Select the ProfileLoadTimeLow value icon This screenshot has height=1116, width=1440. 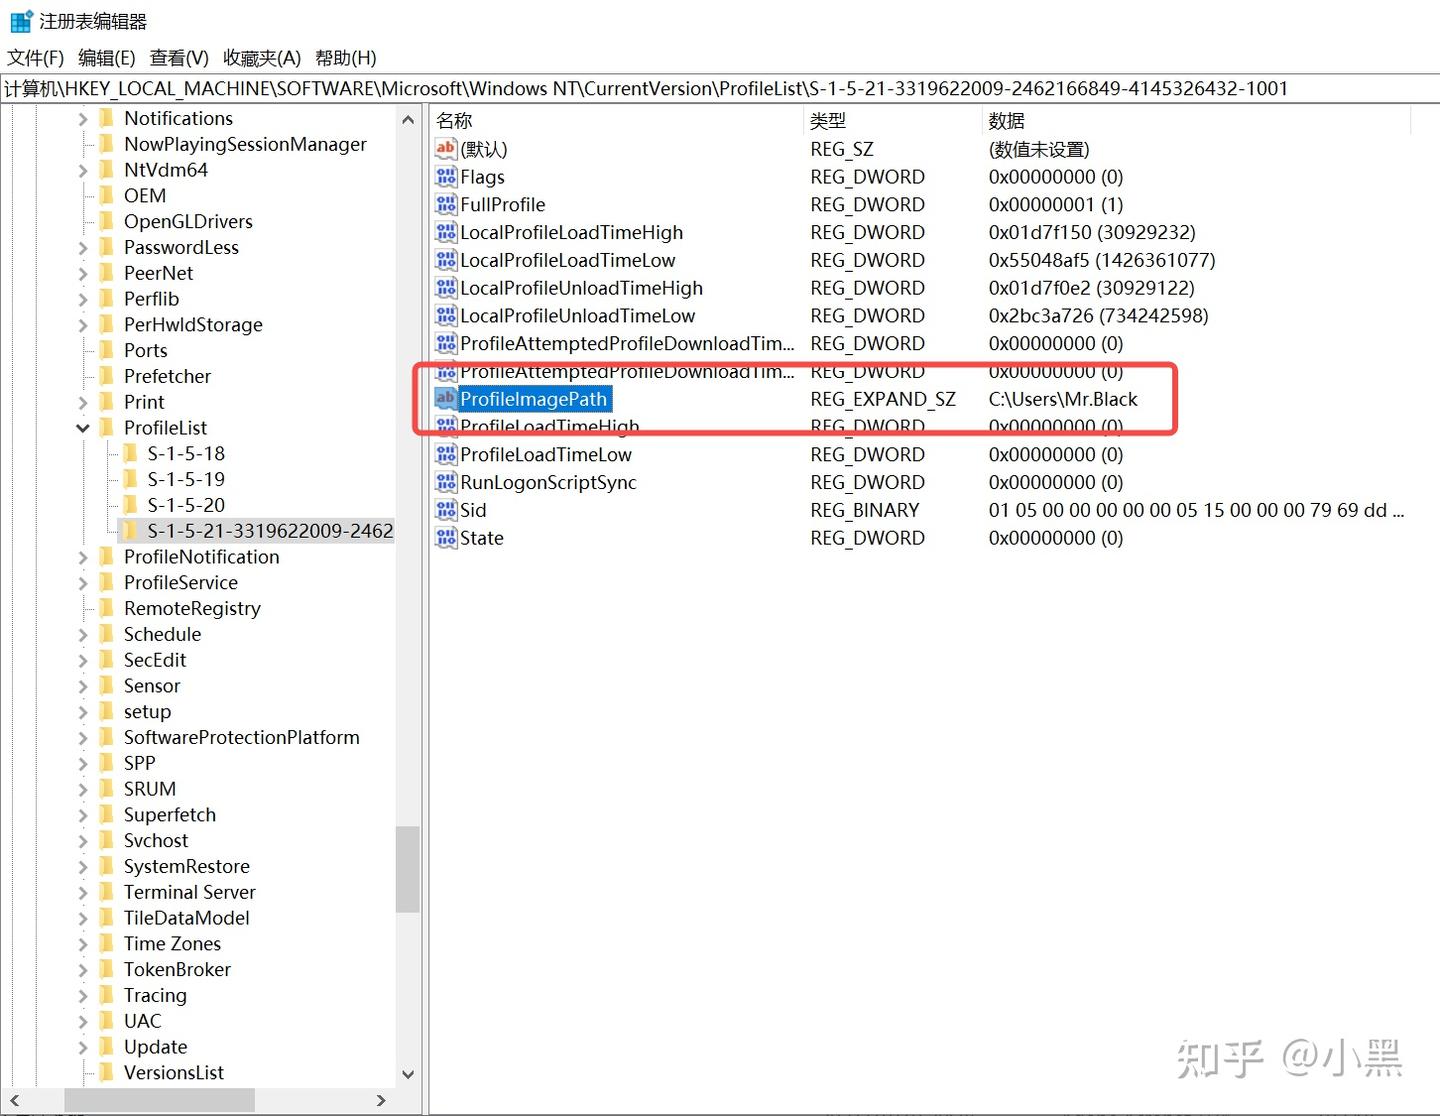446,454
